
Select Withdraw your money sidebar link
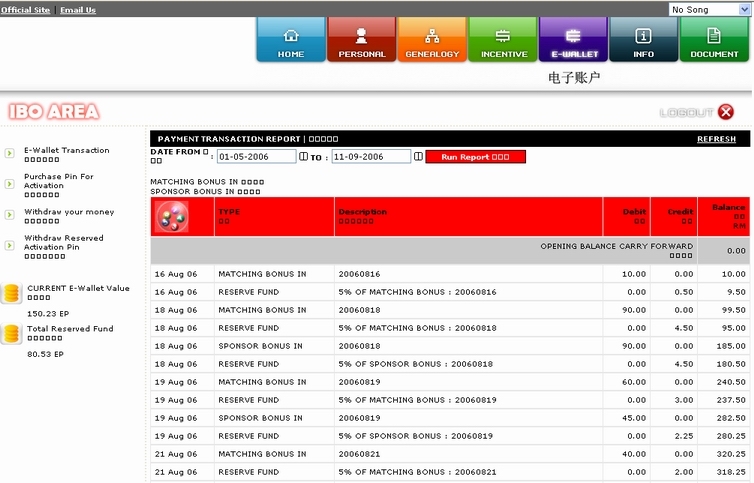click(69, 212)
